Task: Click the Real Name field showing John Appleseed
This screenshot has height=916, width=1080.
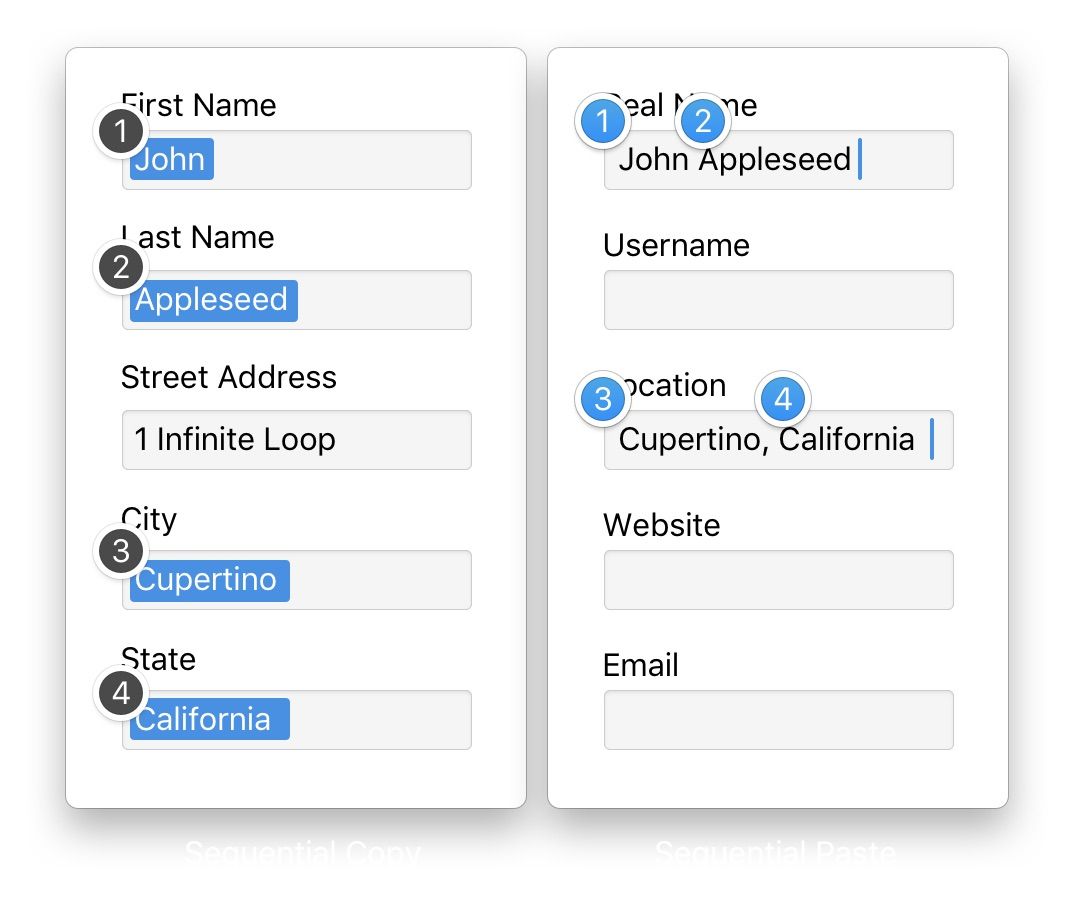Action: point(778,160)
